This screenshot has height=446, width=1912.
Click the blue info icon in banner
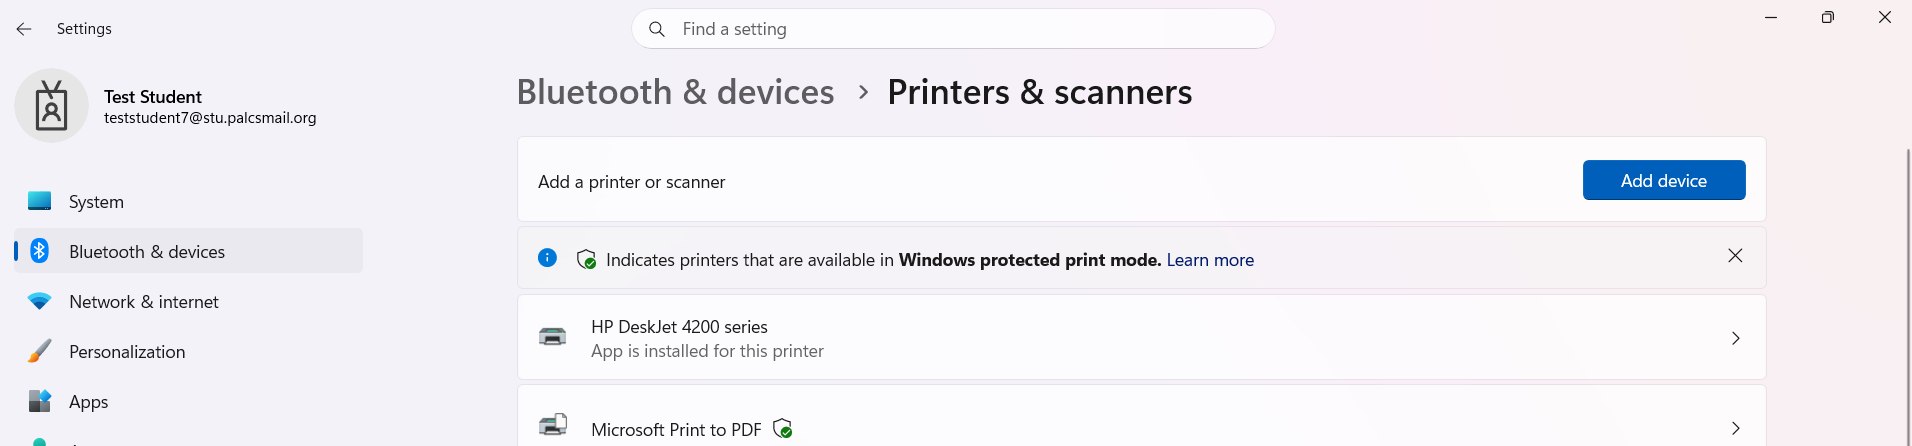pos(547,258)
